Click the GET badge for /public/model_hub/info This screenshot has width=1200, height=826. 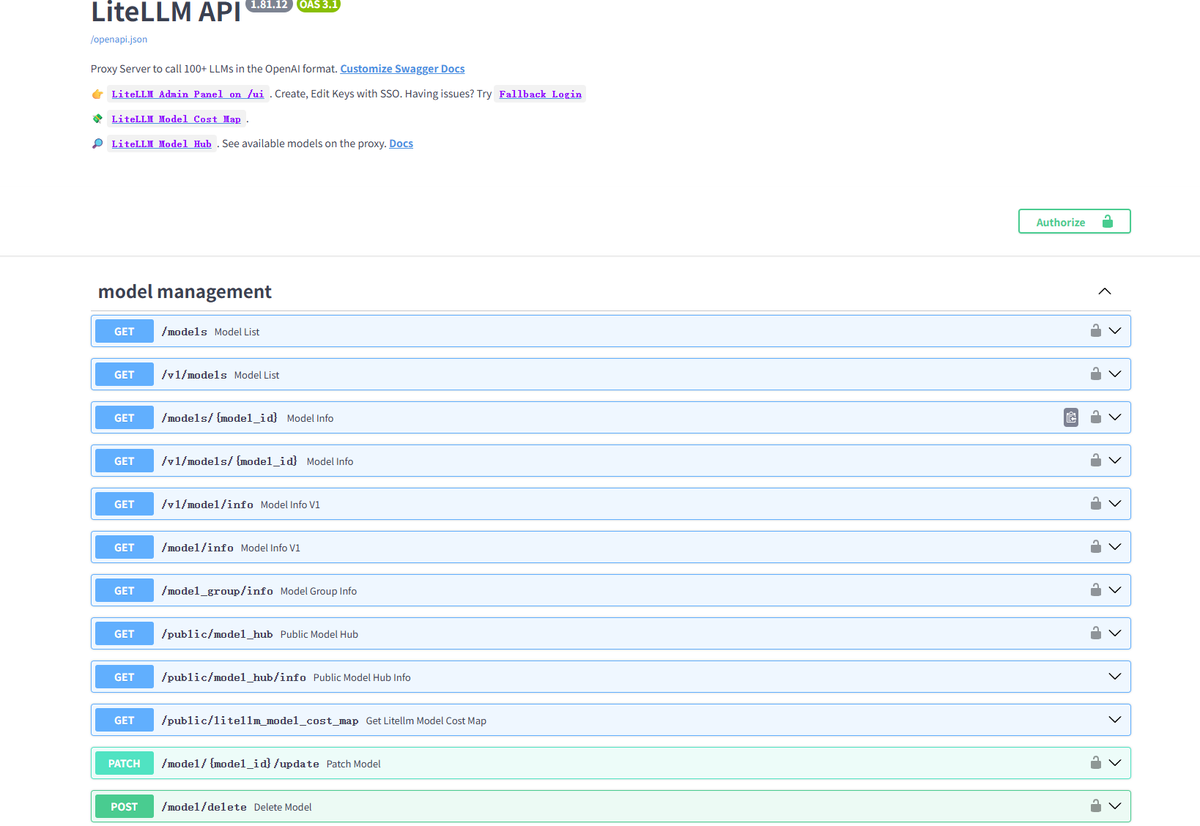pos(124,677)
